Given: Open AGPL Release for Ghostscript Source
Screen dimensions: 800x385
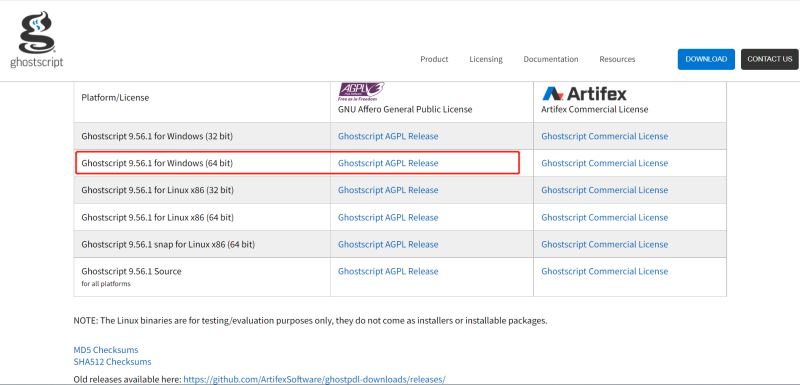Looking at the screenshot, I should 388,271.
